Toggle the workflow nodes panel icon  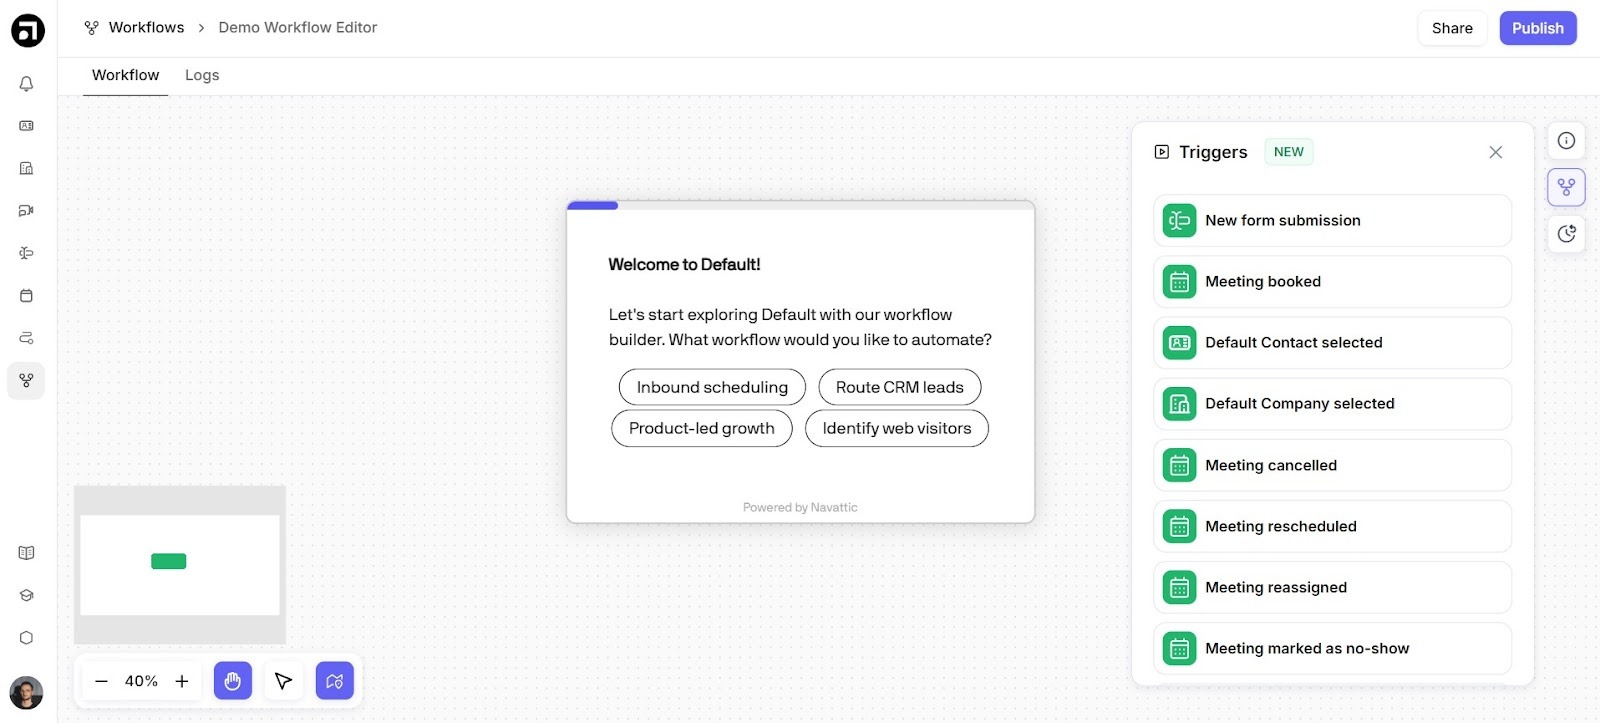[x=1566, y=187]
